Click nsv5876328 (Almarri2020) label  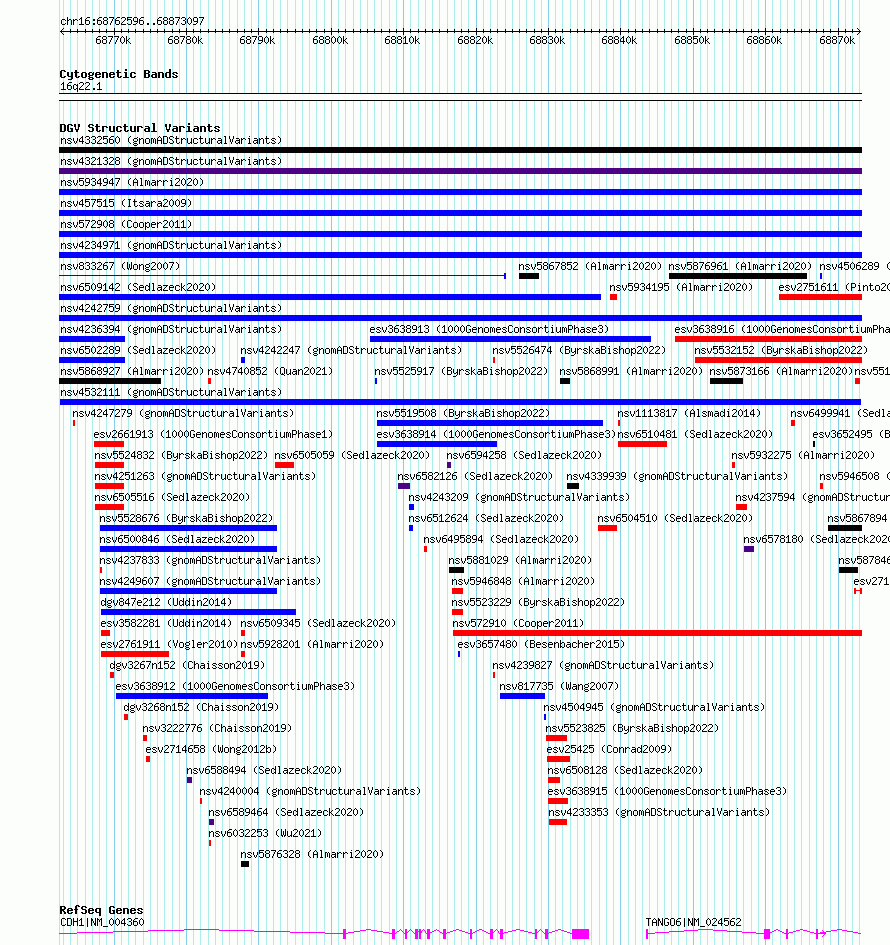click(312, 855)
